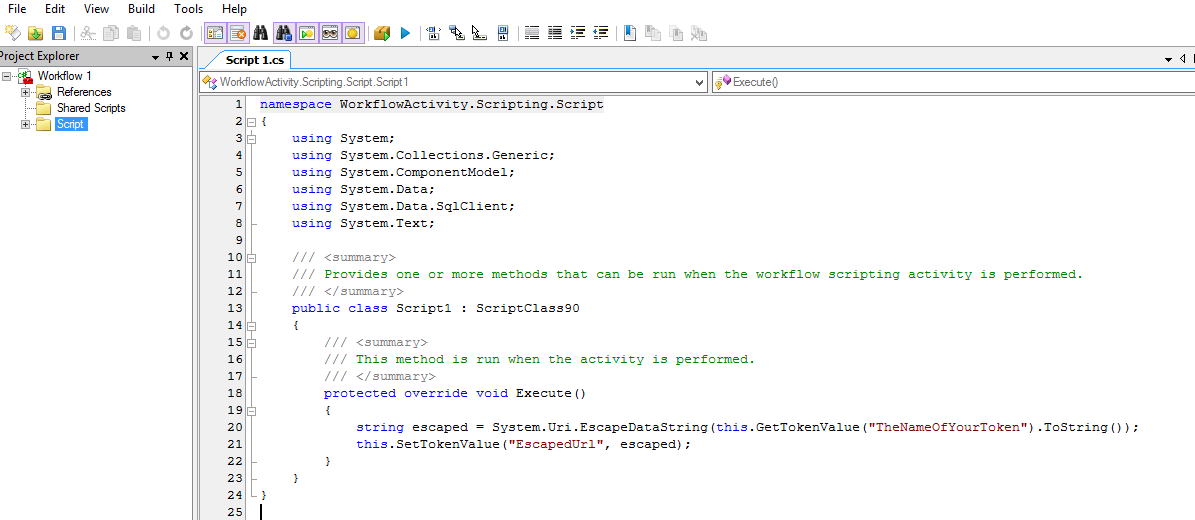This screenshot has width=1195, height=520.
Task: Select the highlighted Script folder item
Action: coord(71,124)
